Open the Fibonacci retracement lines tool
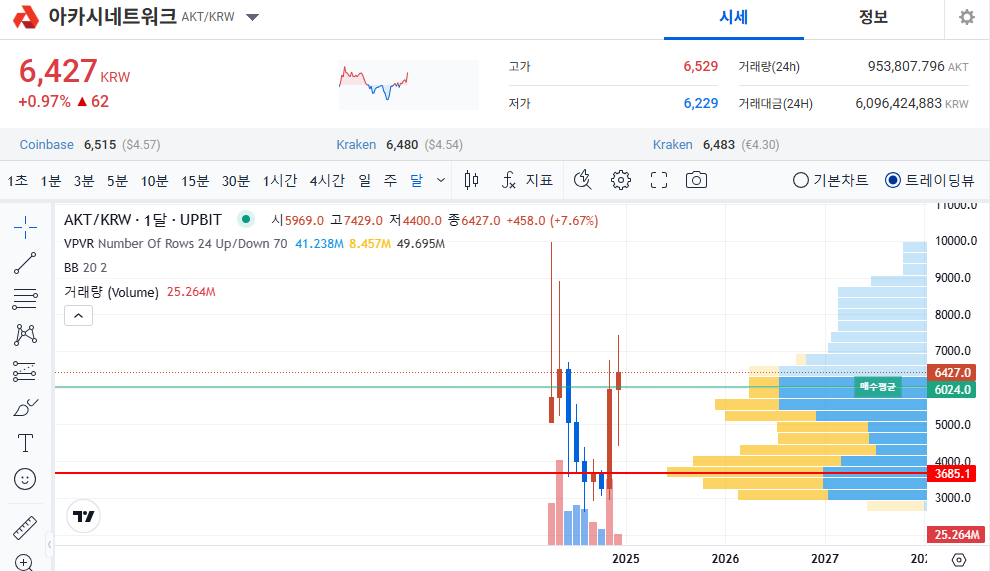Screen dimensions: 990x571 click(x=25, y=299)
